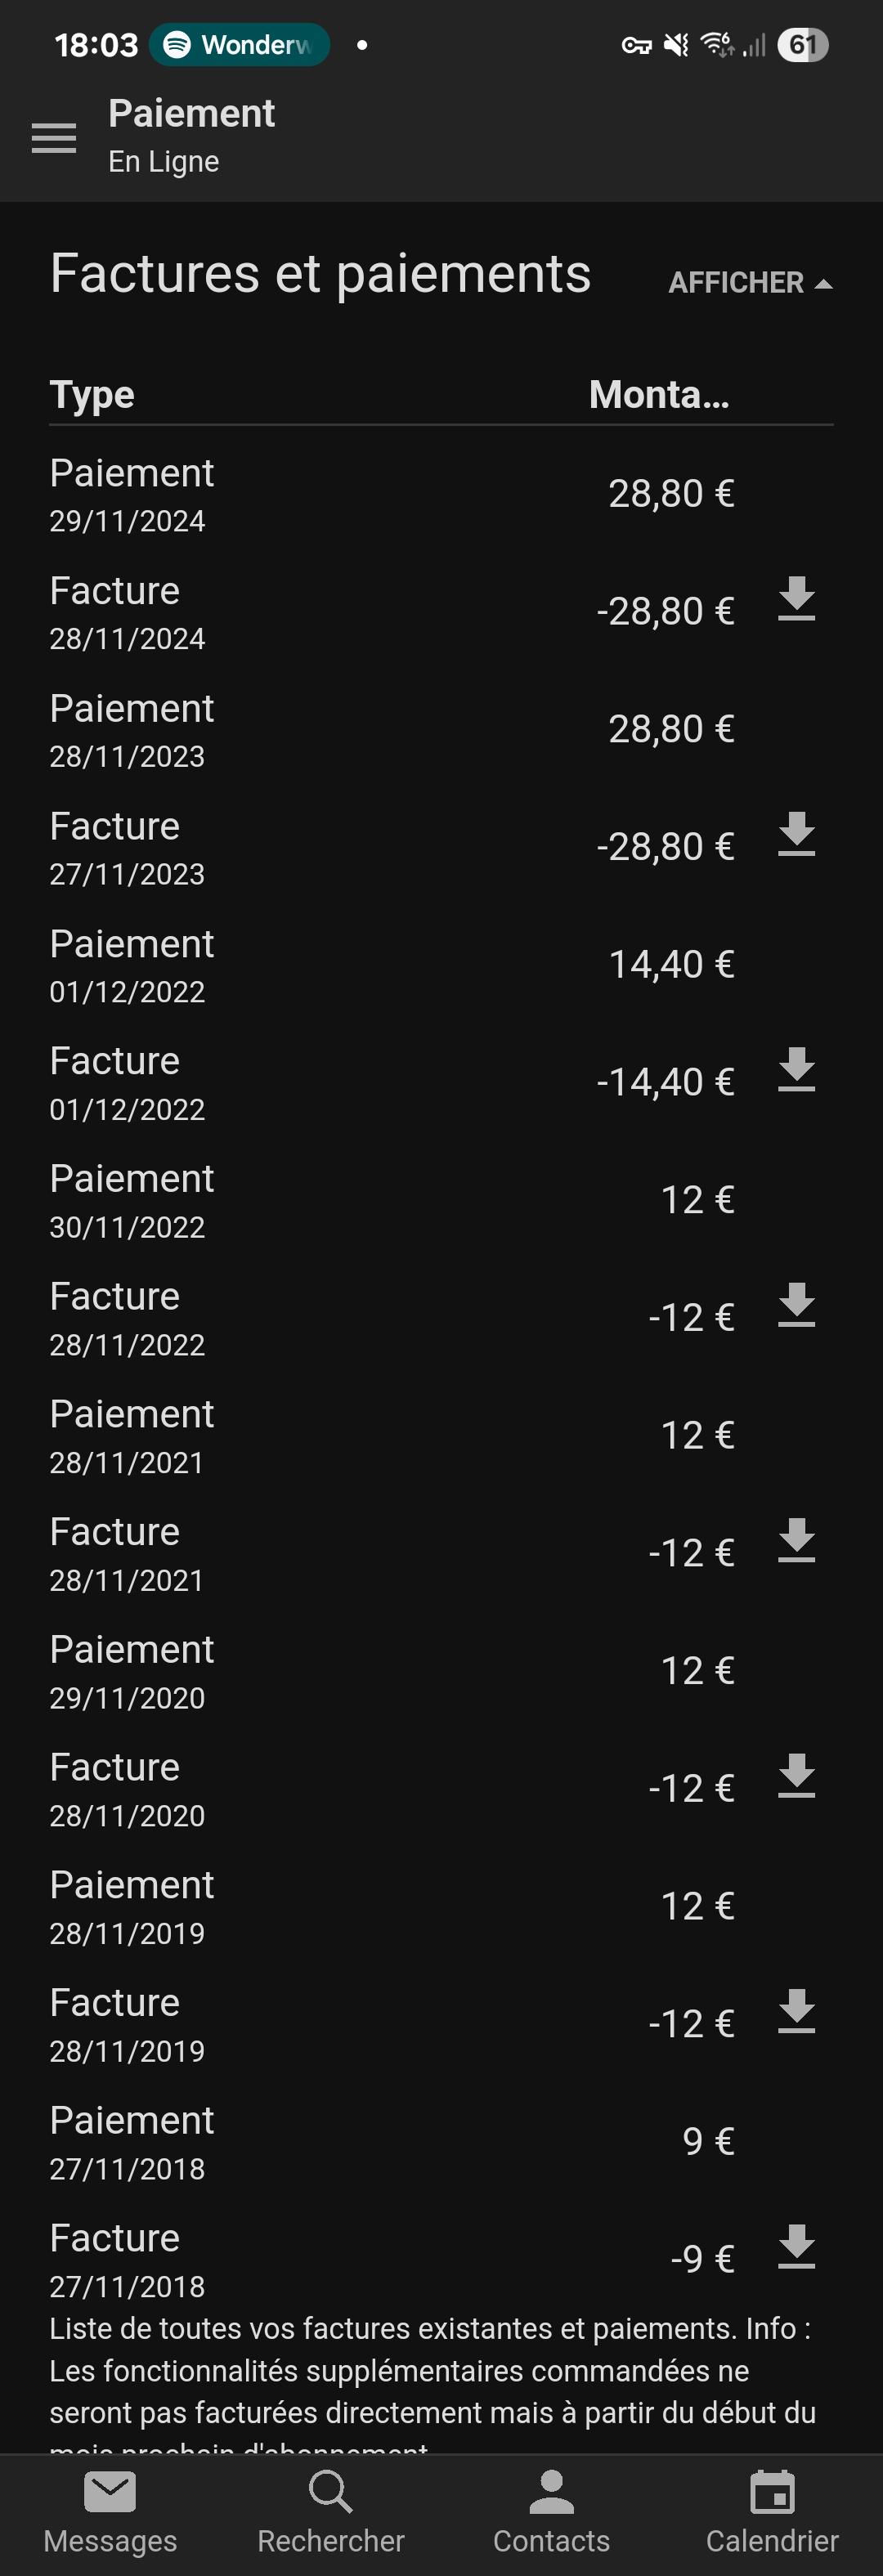The height and width of the screenshot is (2576, 883).
Task: Download the invoice dated 28/11/2019
Action: (x=796, y=2011)
